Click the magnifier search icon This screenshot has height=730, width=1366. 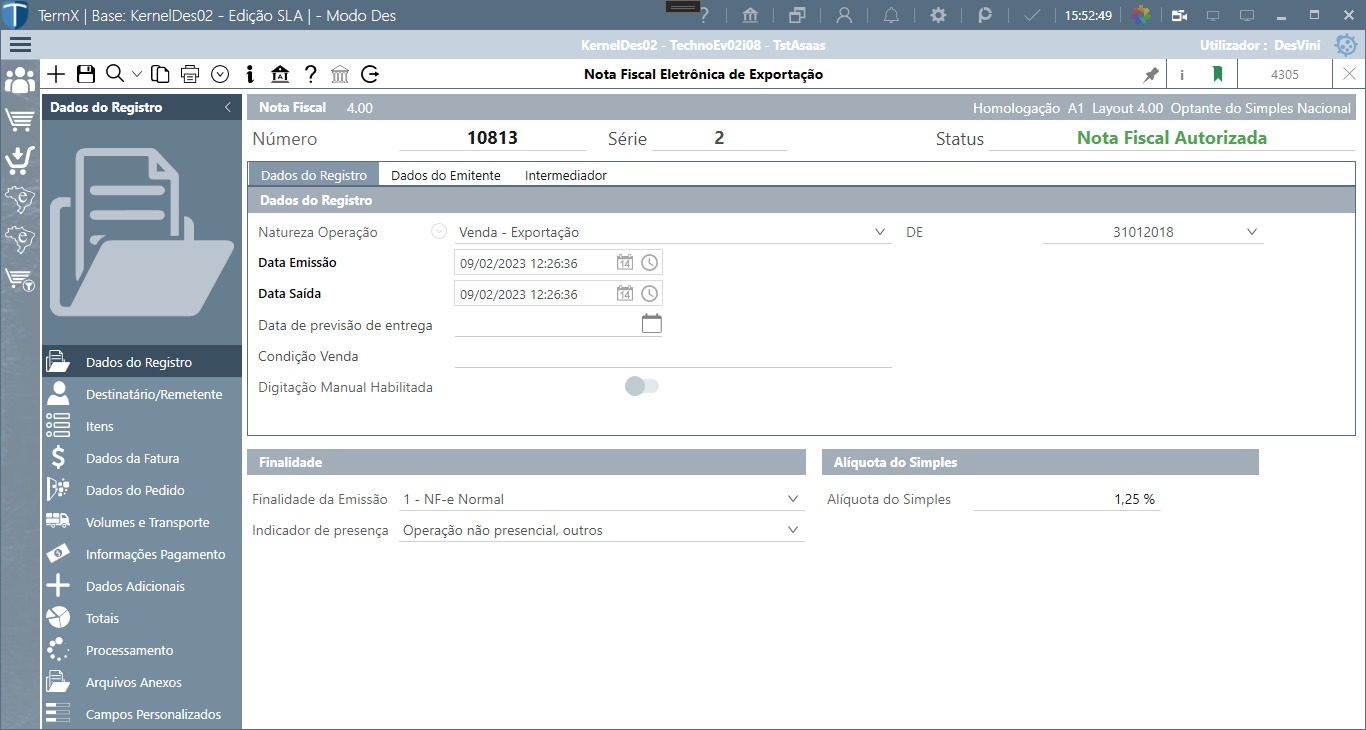(x=114, y=74)
